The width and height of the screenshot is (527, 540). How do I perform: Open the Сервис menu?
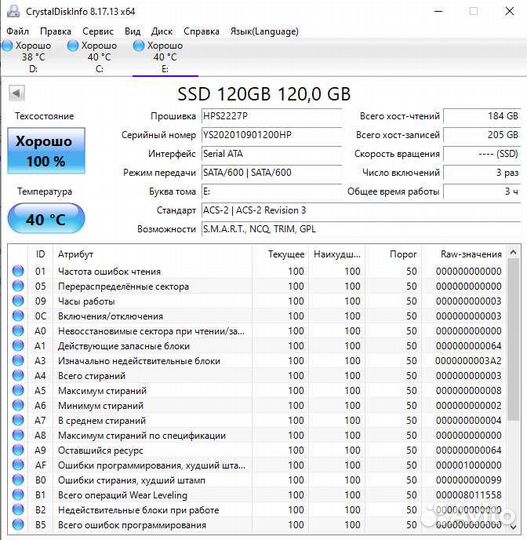pyautogui.click(x=98, y=31)
